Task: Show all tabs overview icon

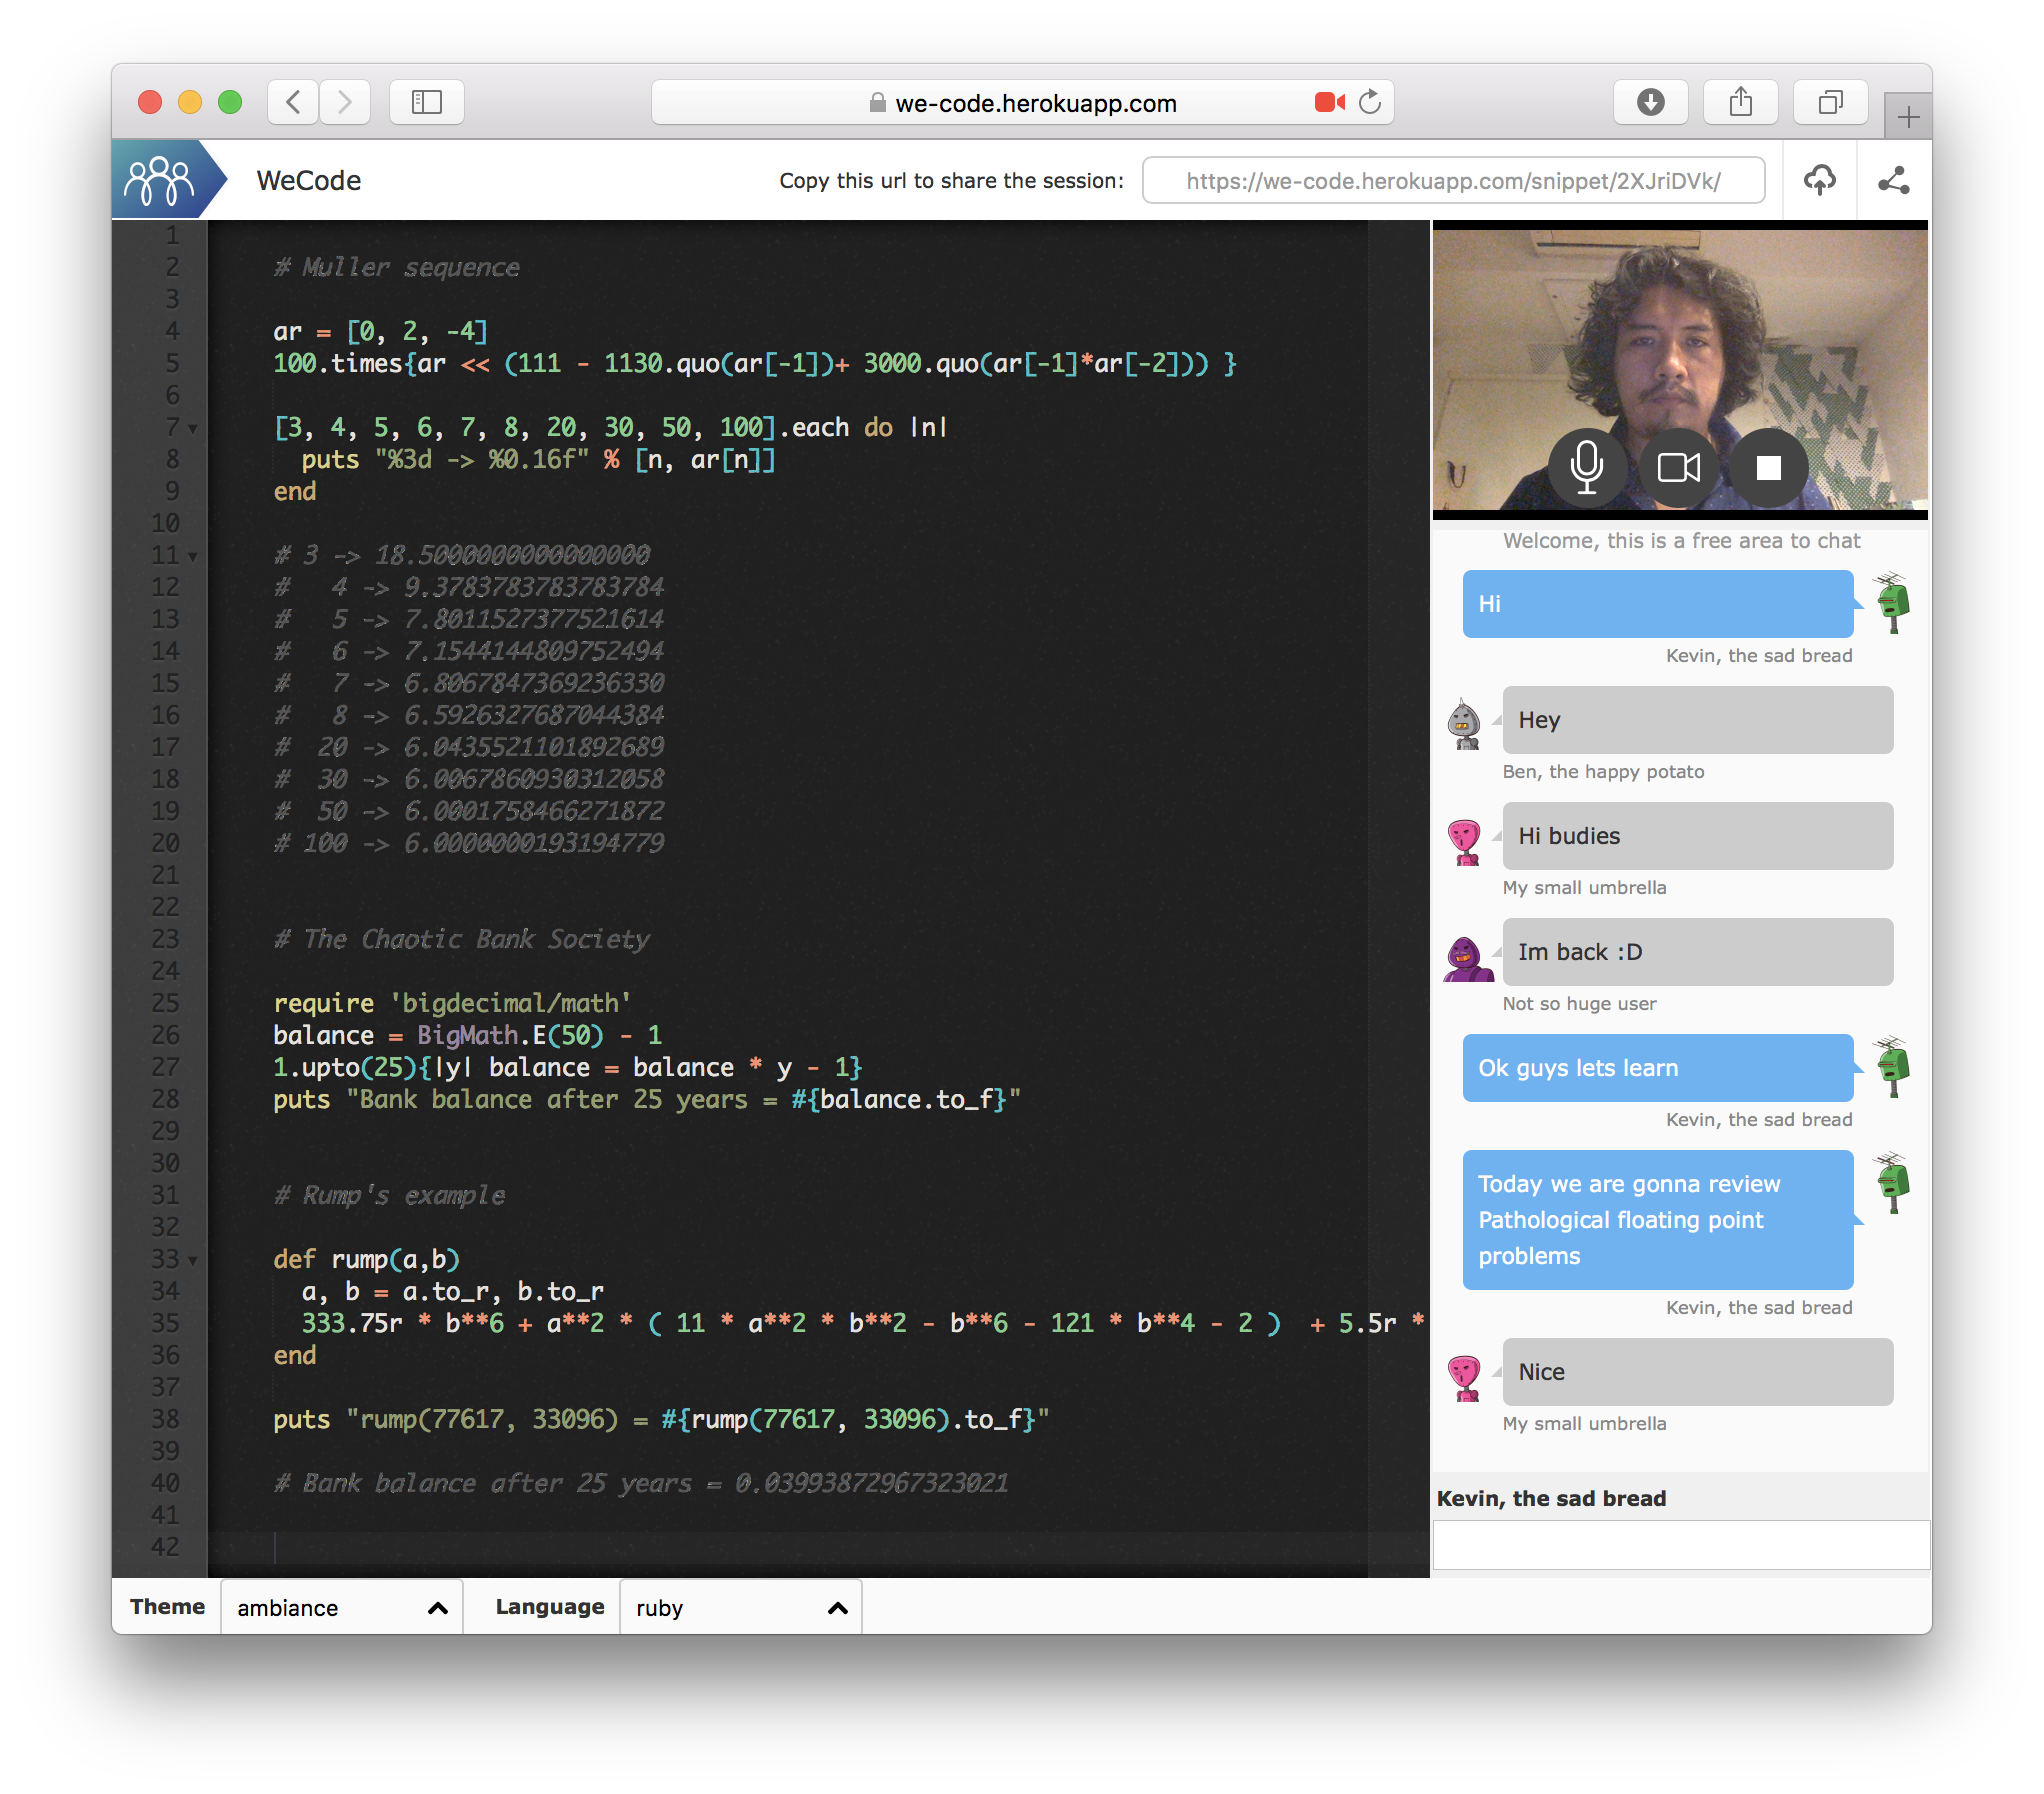Action: 1830,102
